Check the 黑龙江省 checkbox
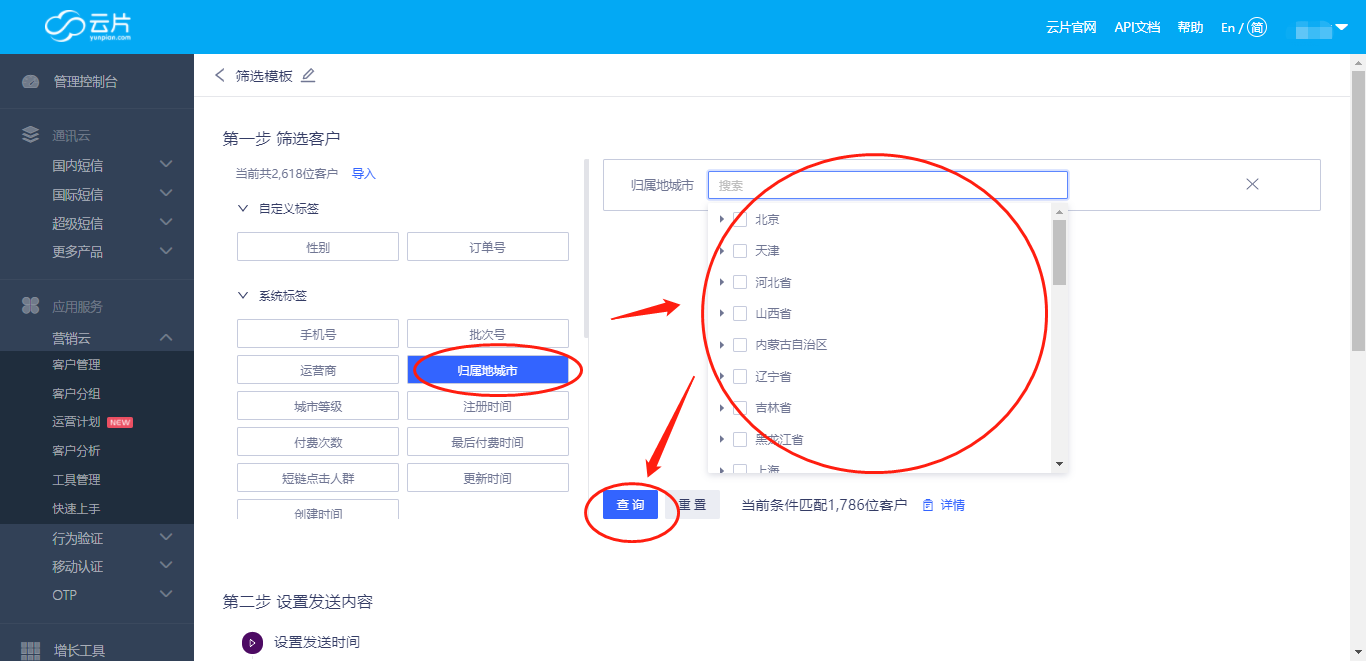1366x661 pixels. coord(740,439)
